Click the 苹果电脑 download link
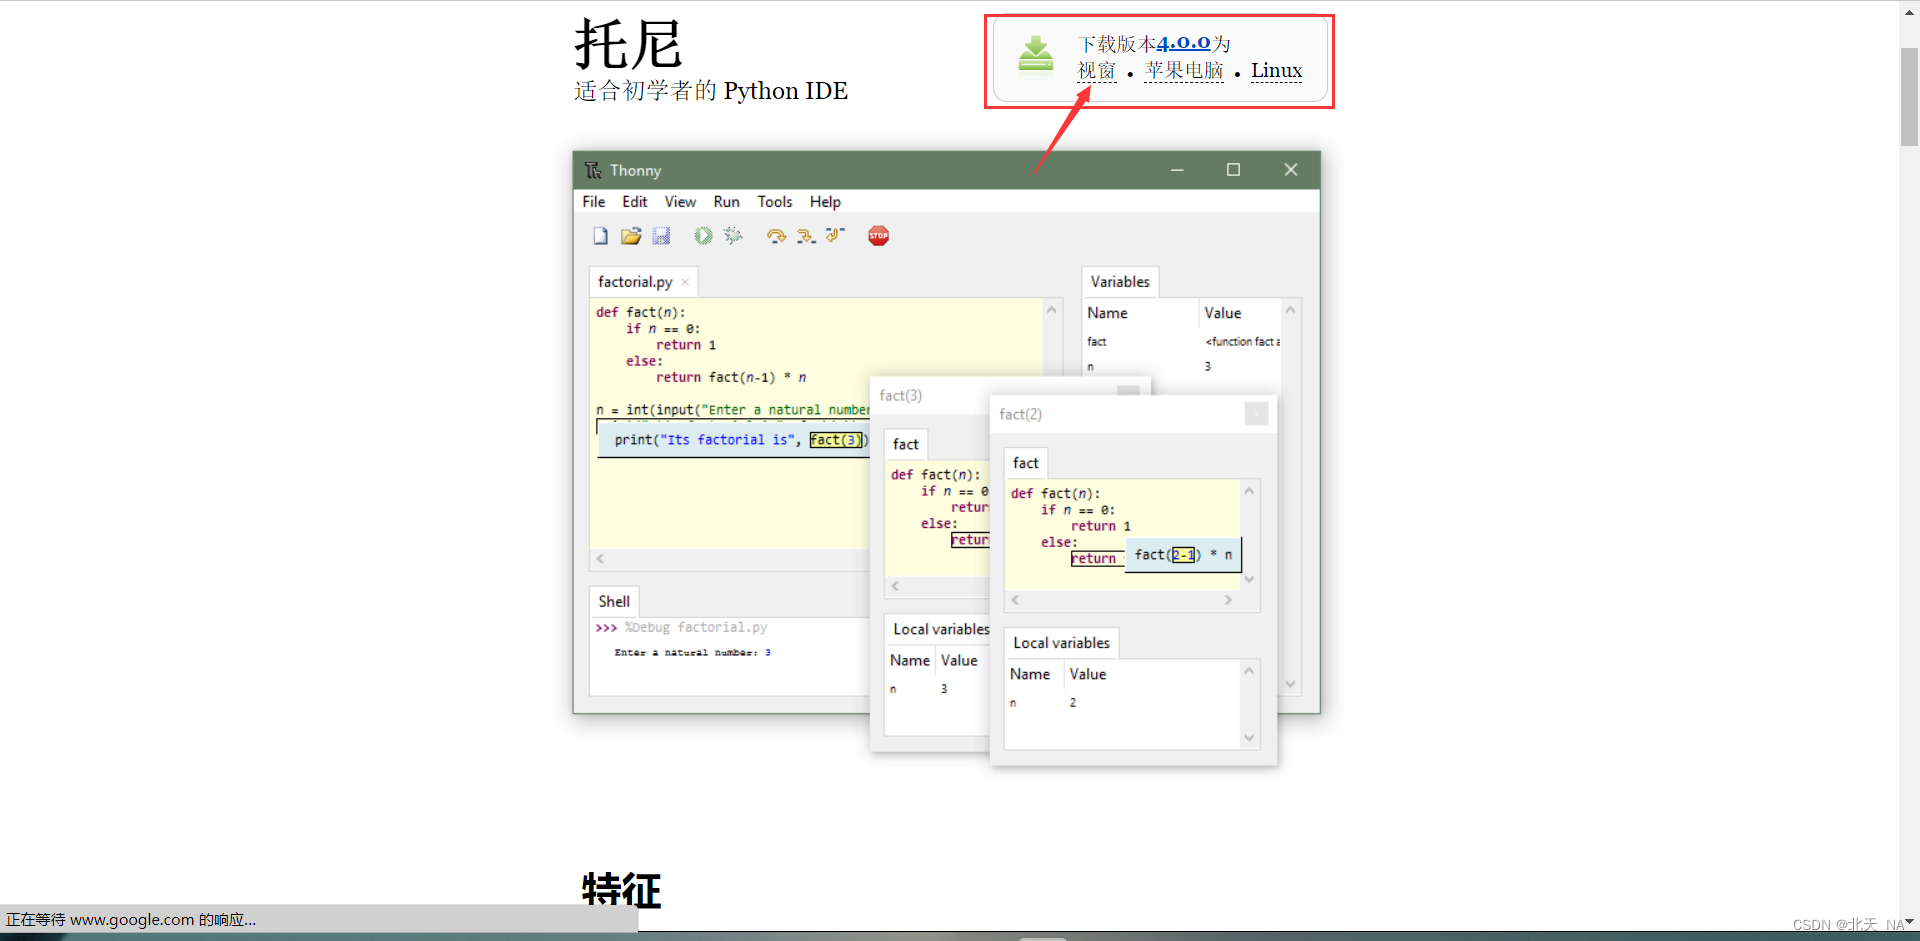The image size is (1920, 941). click(1184, 70)
